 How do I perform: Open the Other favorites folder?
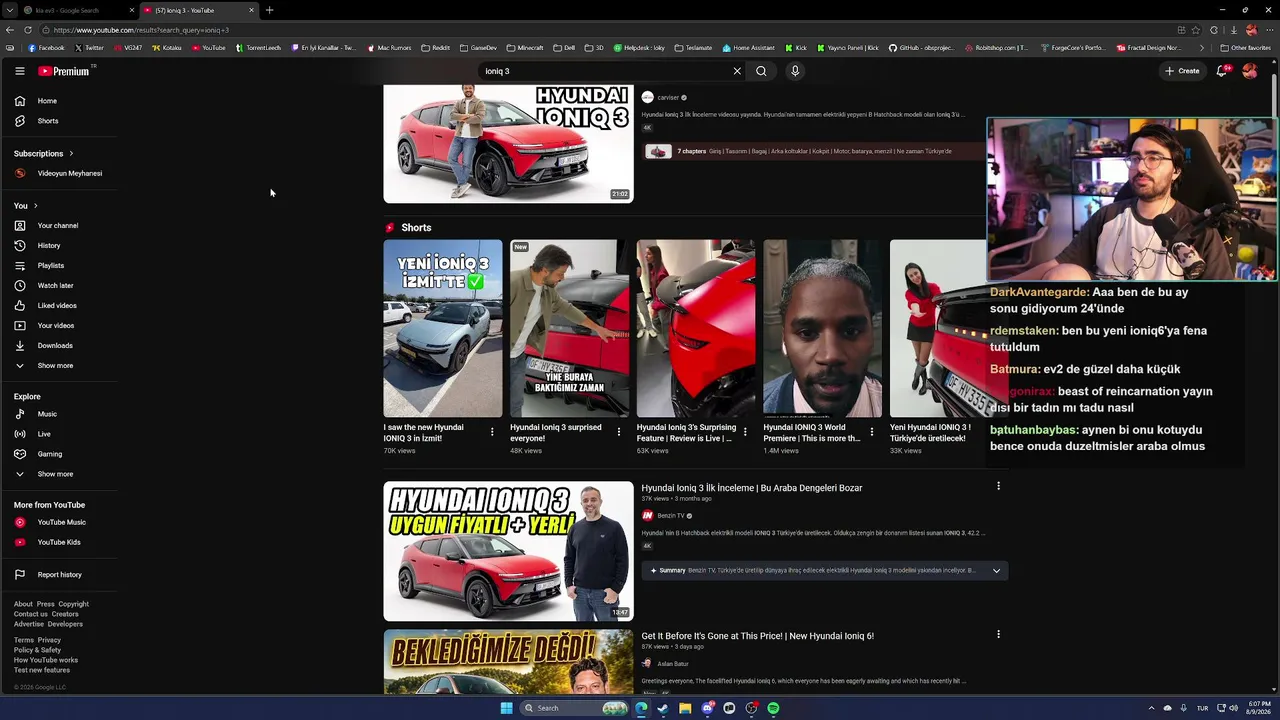[1246, 48]
